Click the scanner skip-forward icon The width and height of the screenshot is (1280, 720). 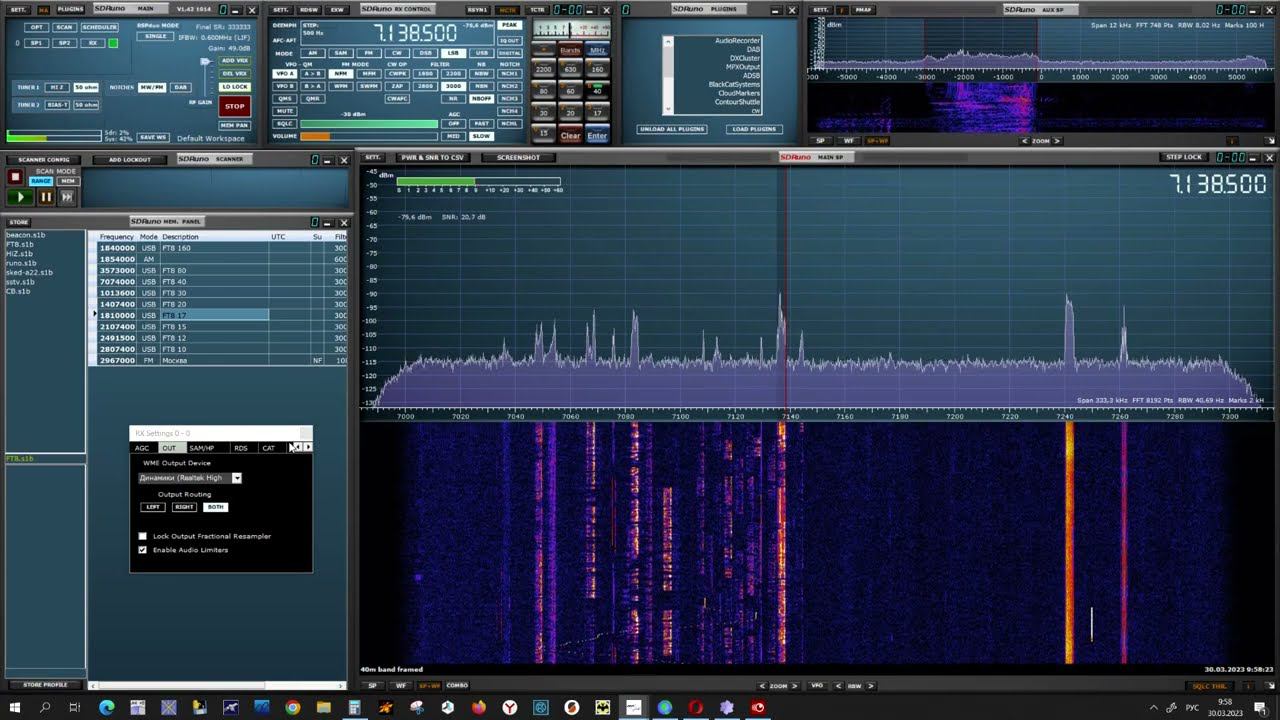click(67, 197)
